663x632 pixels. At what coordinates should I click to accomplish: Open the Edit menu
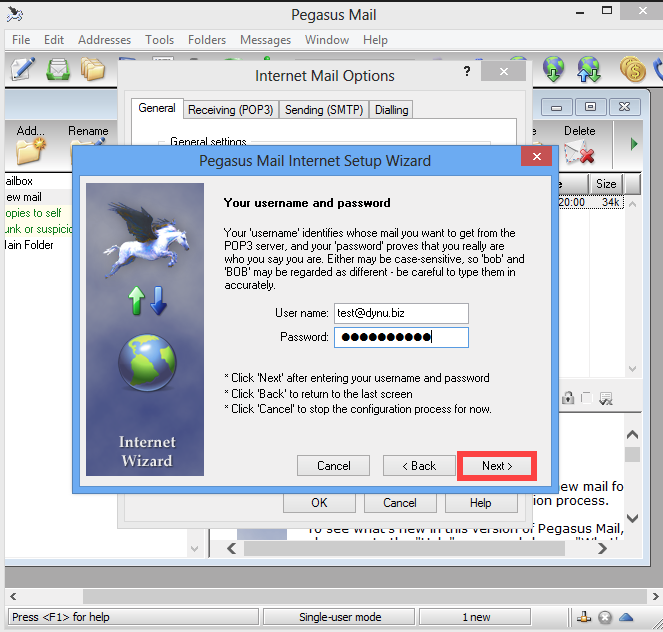[x=54, y=40]
